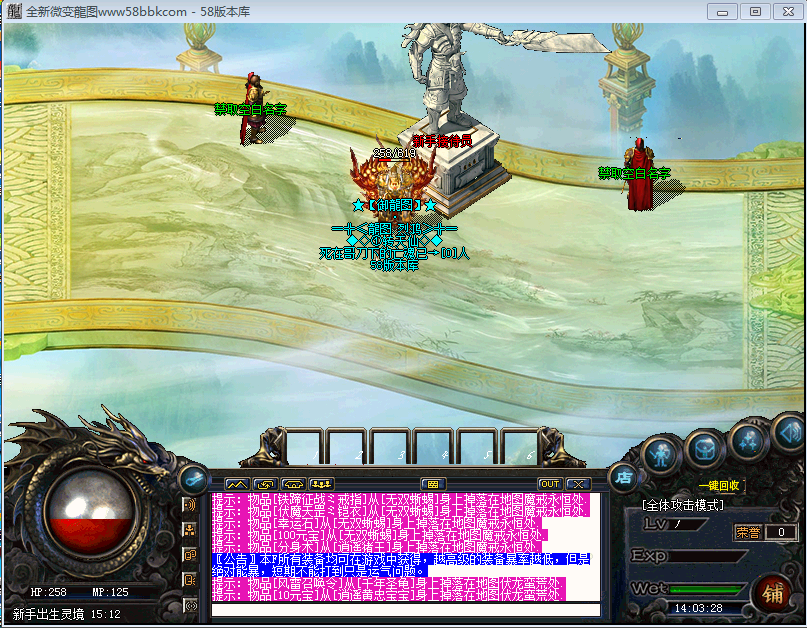Viewport: 807px width, 628px height.
Task: Select quick-item belt slot 2
Action: (x=348, y=447)
